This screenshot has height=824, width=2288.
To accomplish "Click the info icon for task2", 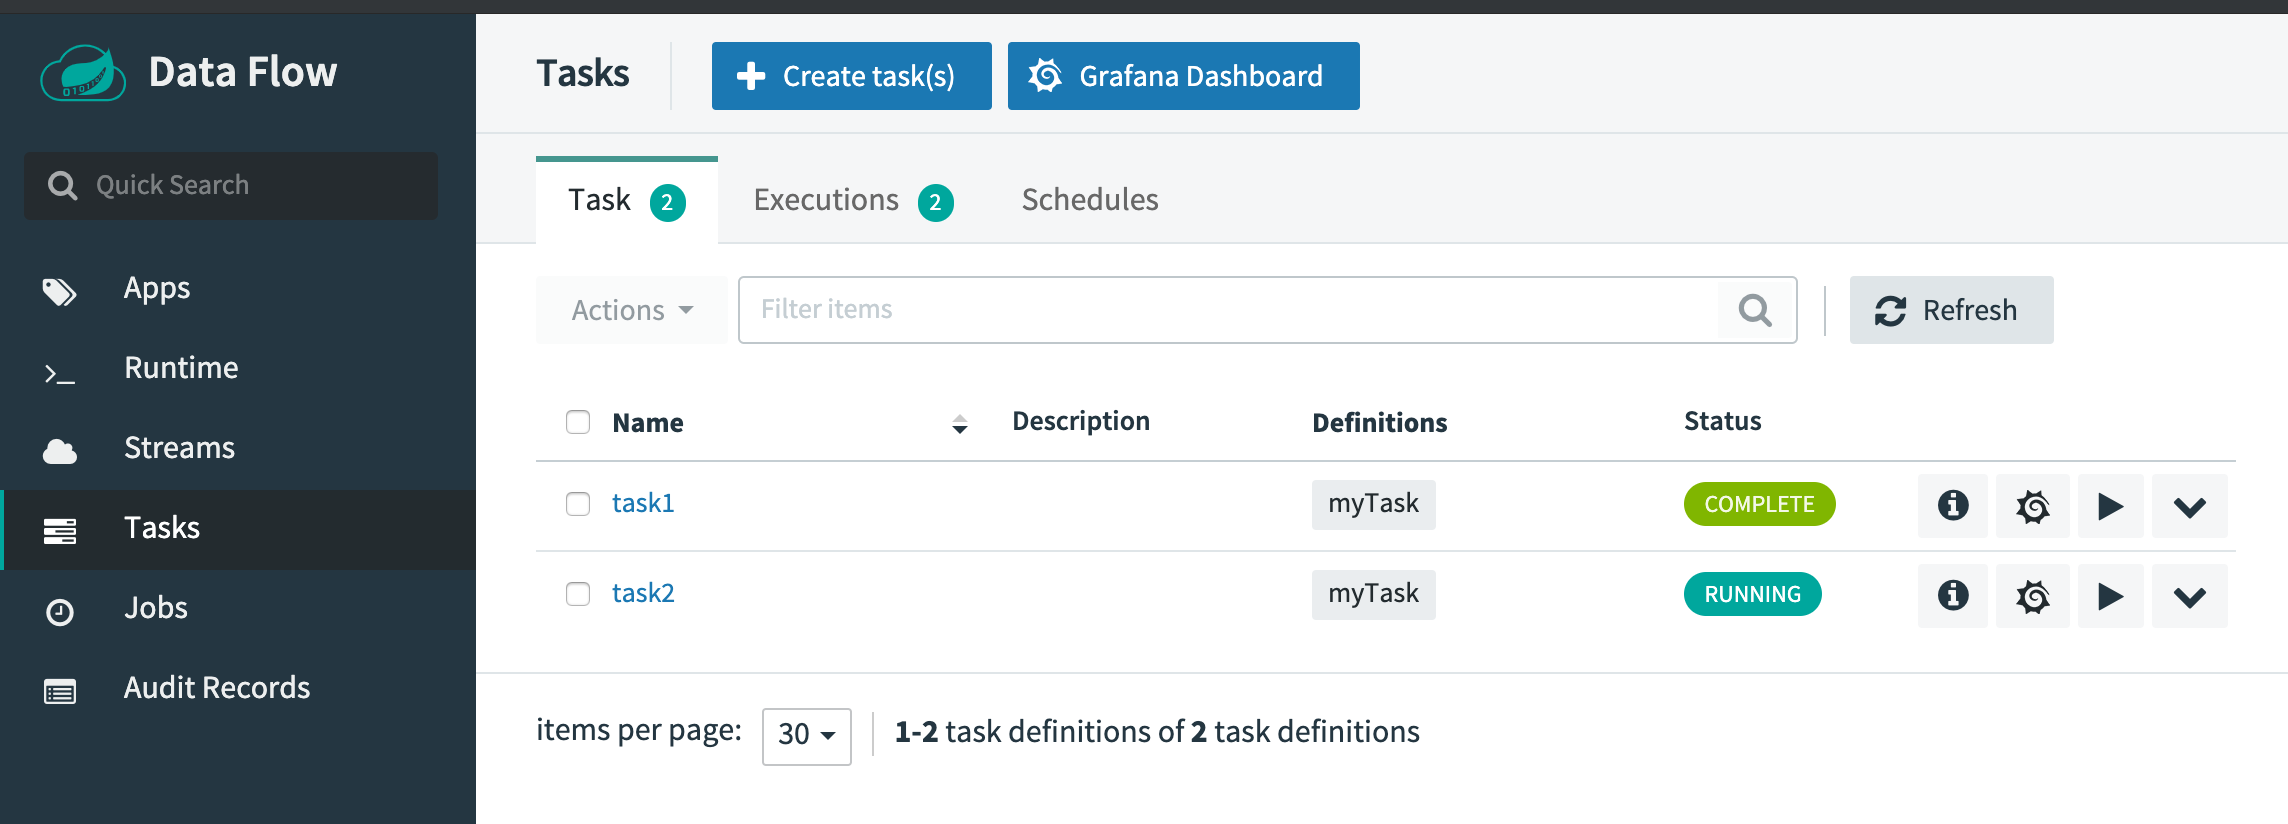I will (x=1952, y=595).
